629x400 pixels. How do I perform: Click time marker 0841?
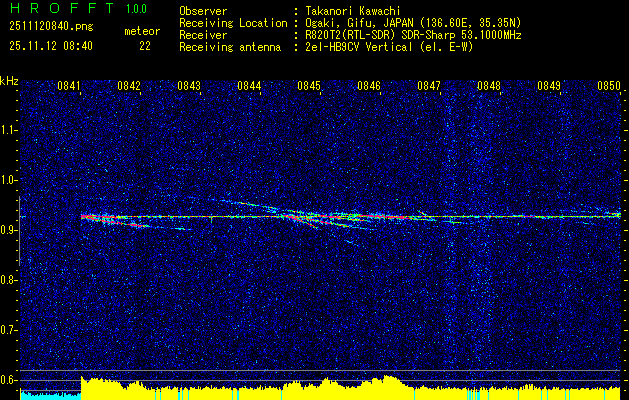tap(69, 86)
